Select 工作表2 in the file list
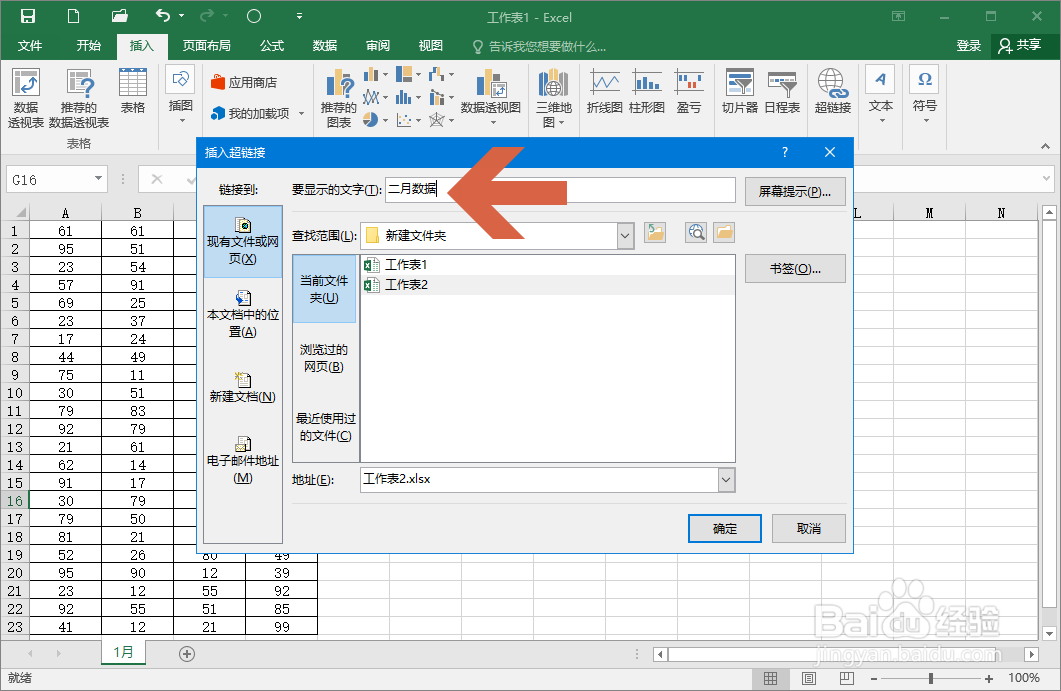This screenshot has width=1061, height=691. click(406, 283)
